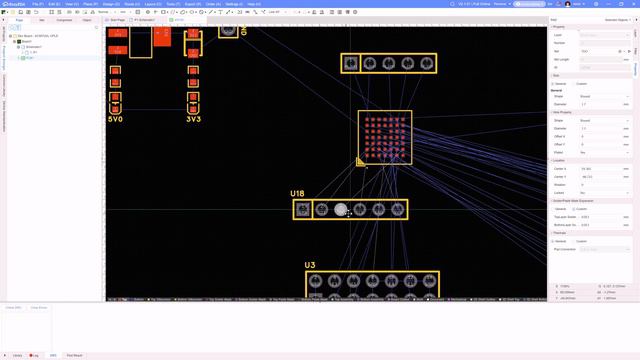640x360 pixels.
Task: Click the highlight net icon beside Net field
Action: tap(620, 51)
